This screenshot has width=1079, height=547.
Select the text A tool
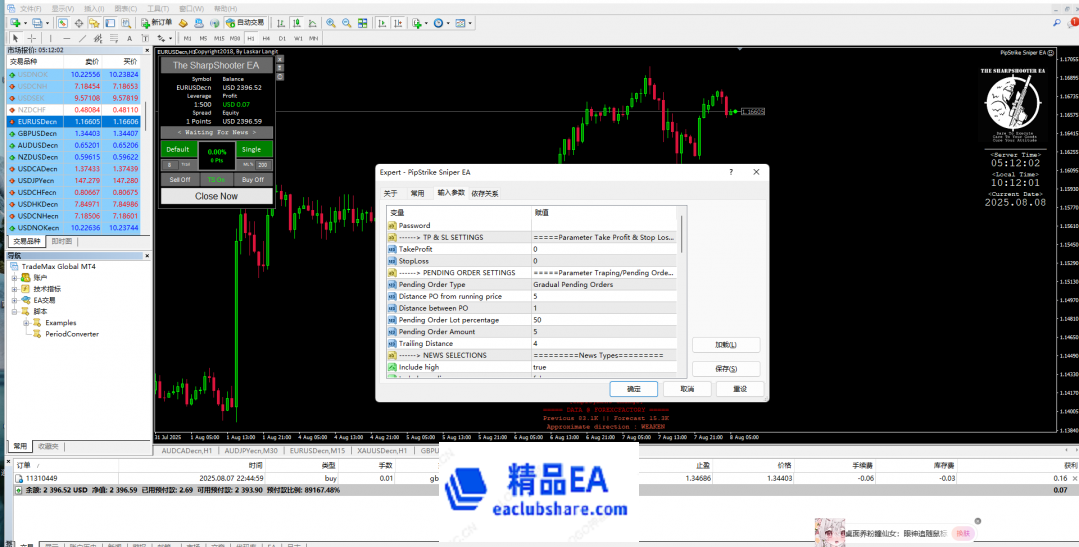point(129,39)
